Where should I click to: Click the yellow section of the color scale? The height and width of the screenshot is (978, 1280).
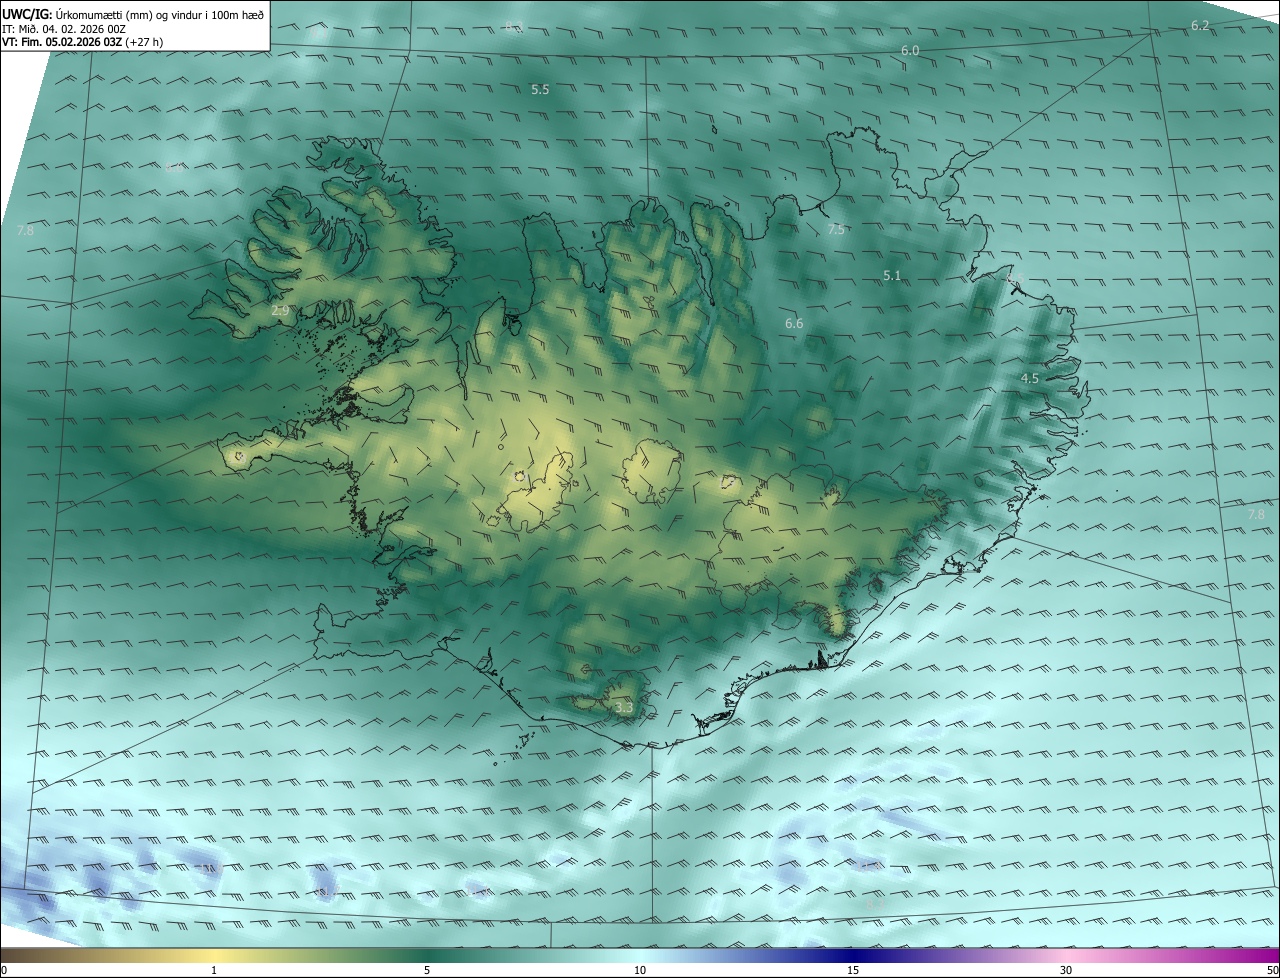(x=214, y=955)
